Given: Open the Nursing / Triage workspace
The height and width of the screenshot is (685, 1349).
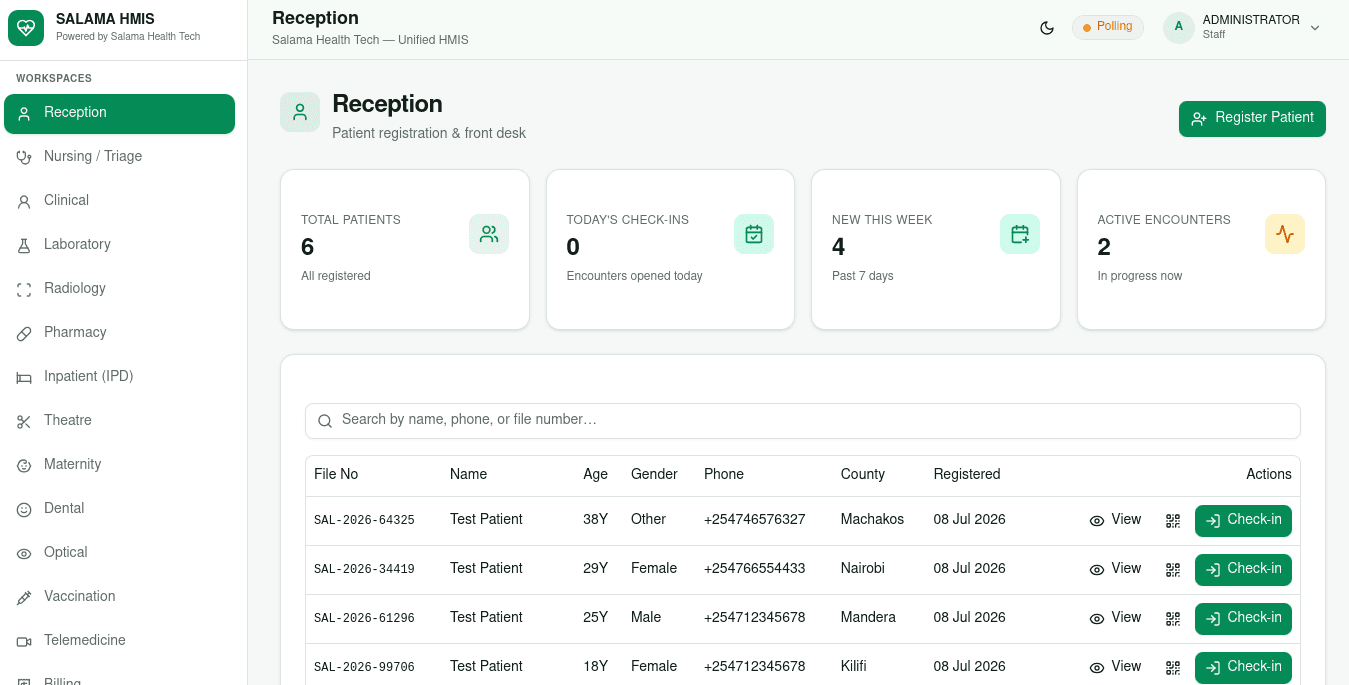Looking at the screenshot, I should click(119, 157).
